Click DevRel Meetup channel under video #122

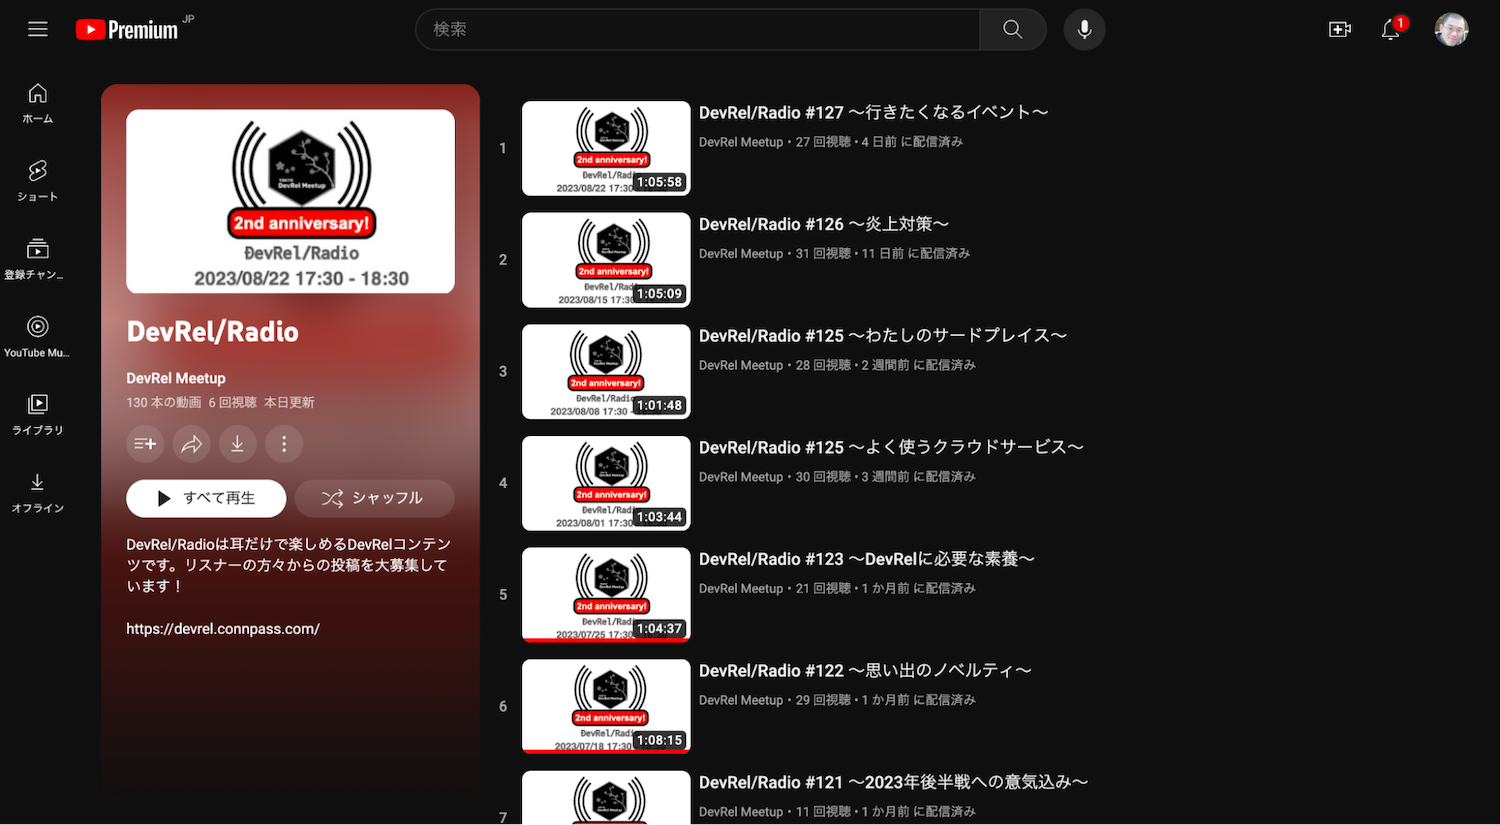point(741,700)
